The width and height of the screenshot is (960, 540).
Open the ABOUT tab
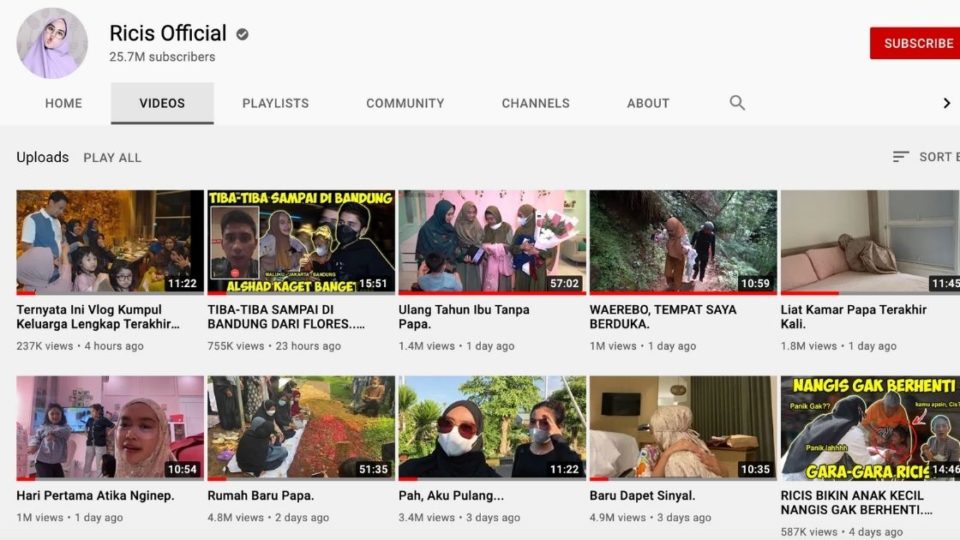(648, 103)
